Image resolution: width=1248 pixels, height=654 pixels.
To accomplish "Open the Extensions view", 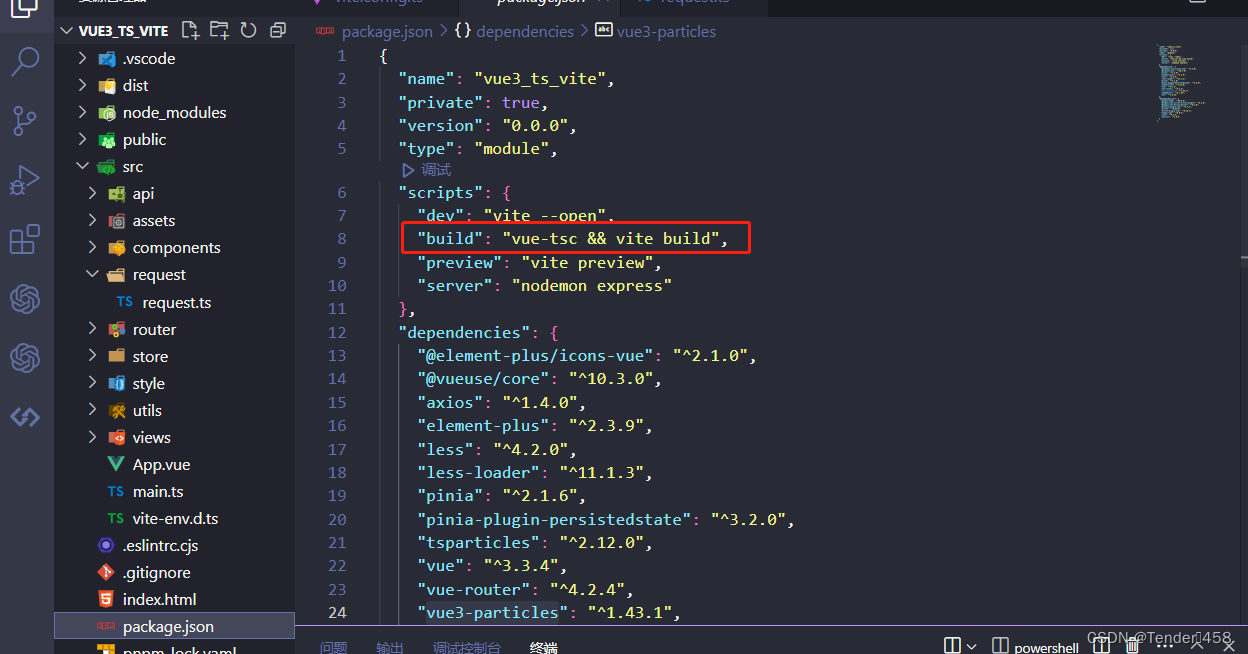I will point(25,240).
